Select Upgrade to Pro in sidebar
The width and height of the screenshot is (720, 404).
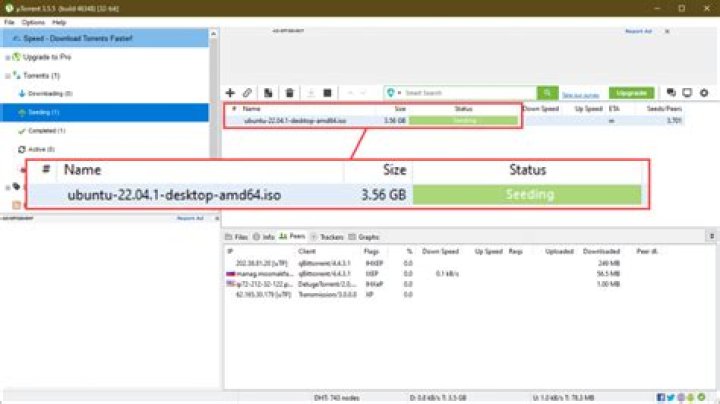(x=47, y=57)
